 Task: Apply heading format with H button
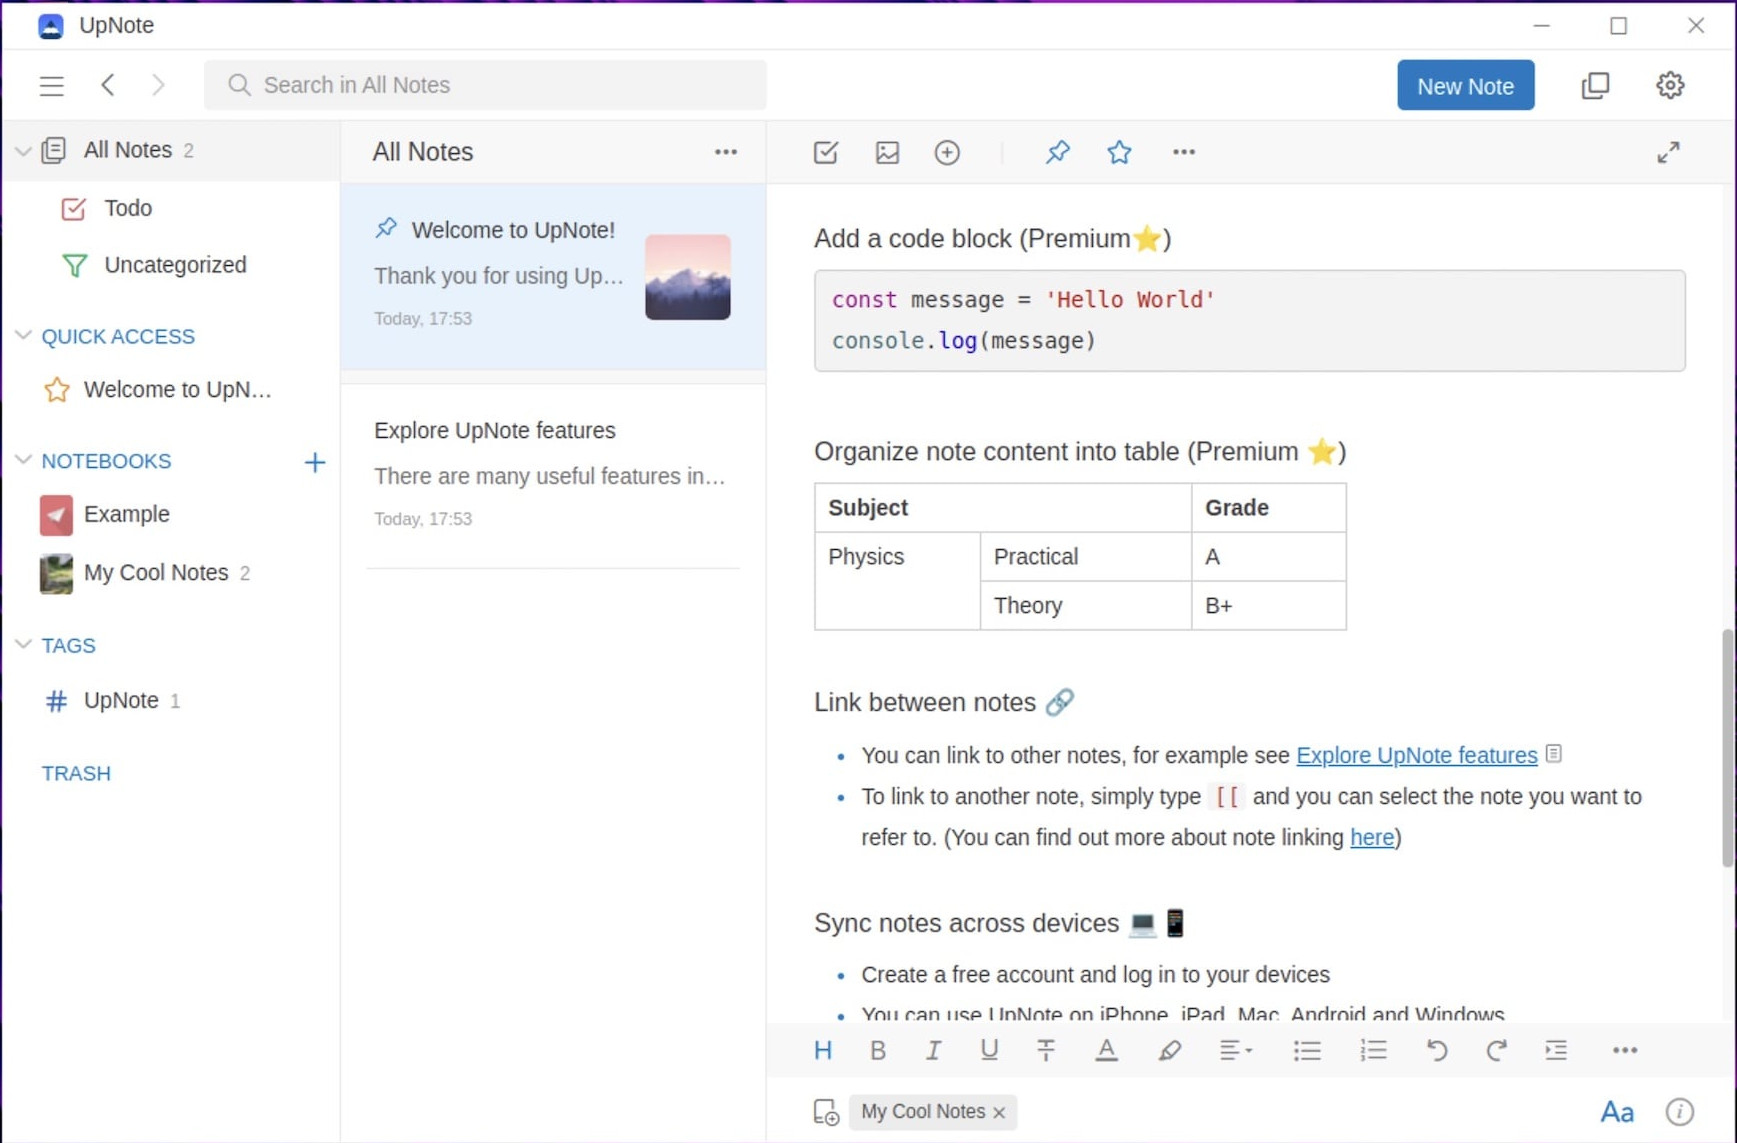pyautogui.click(x=823, y=1050)
